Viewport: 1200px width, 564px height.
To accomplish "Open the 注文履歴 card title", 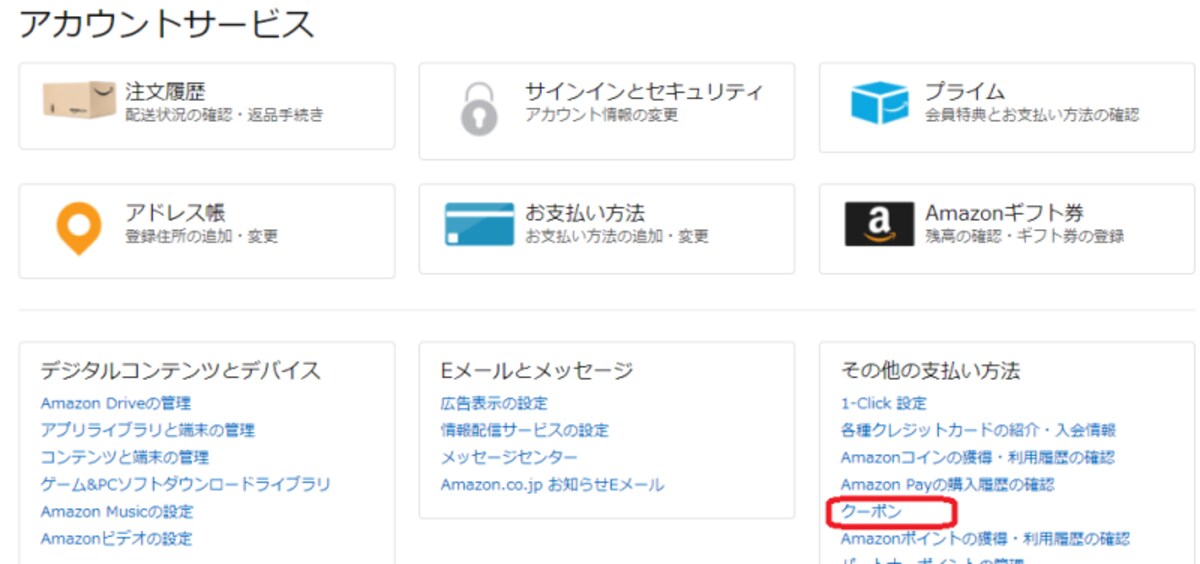I will (x=165, y=92).
